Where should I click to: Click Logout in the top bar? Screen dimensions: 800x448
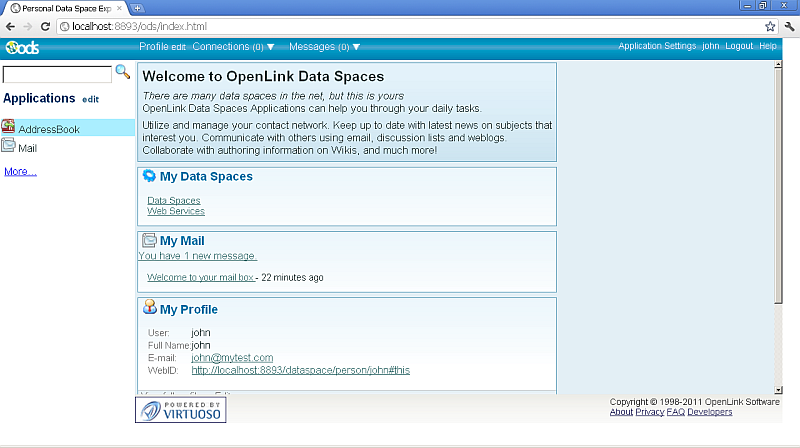coord(739,46)
